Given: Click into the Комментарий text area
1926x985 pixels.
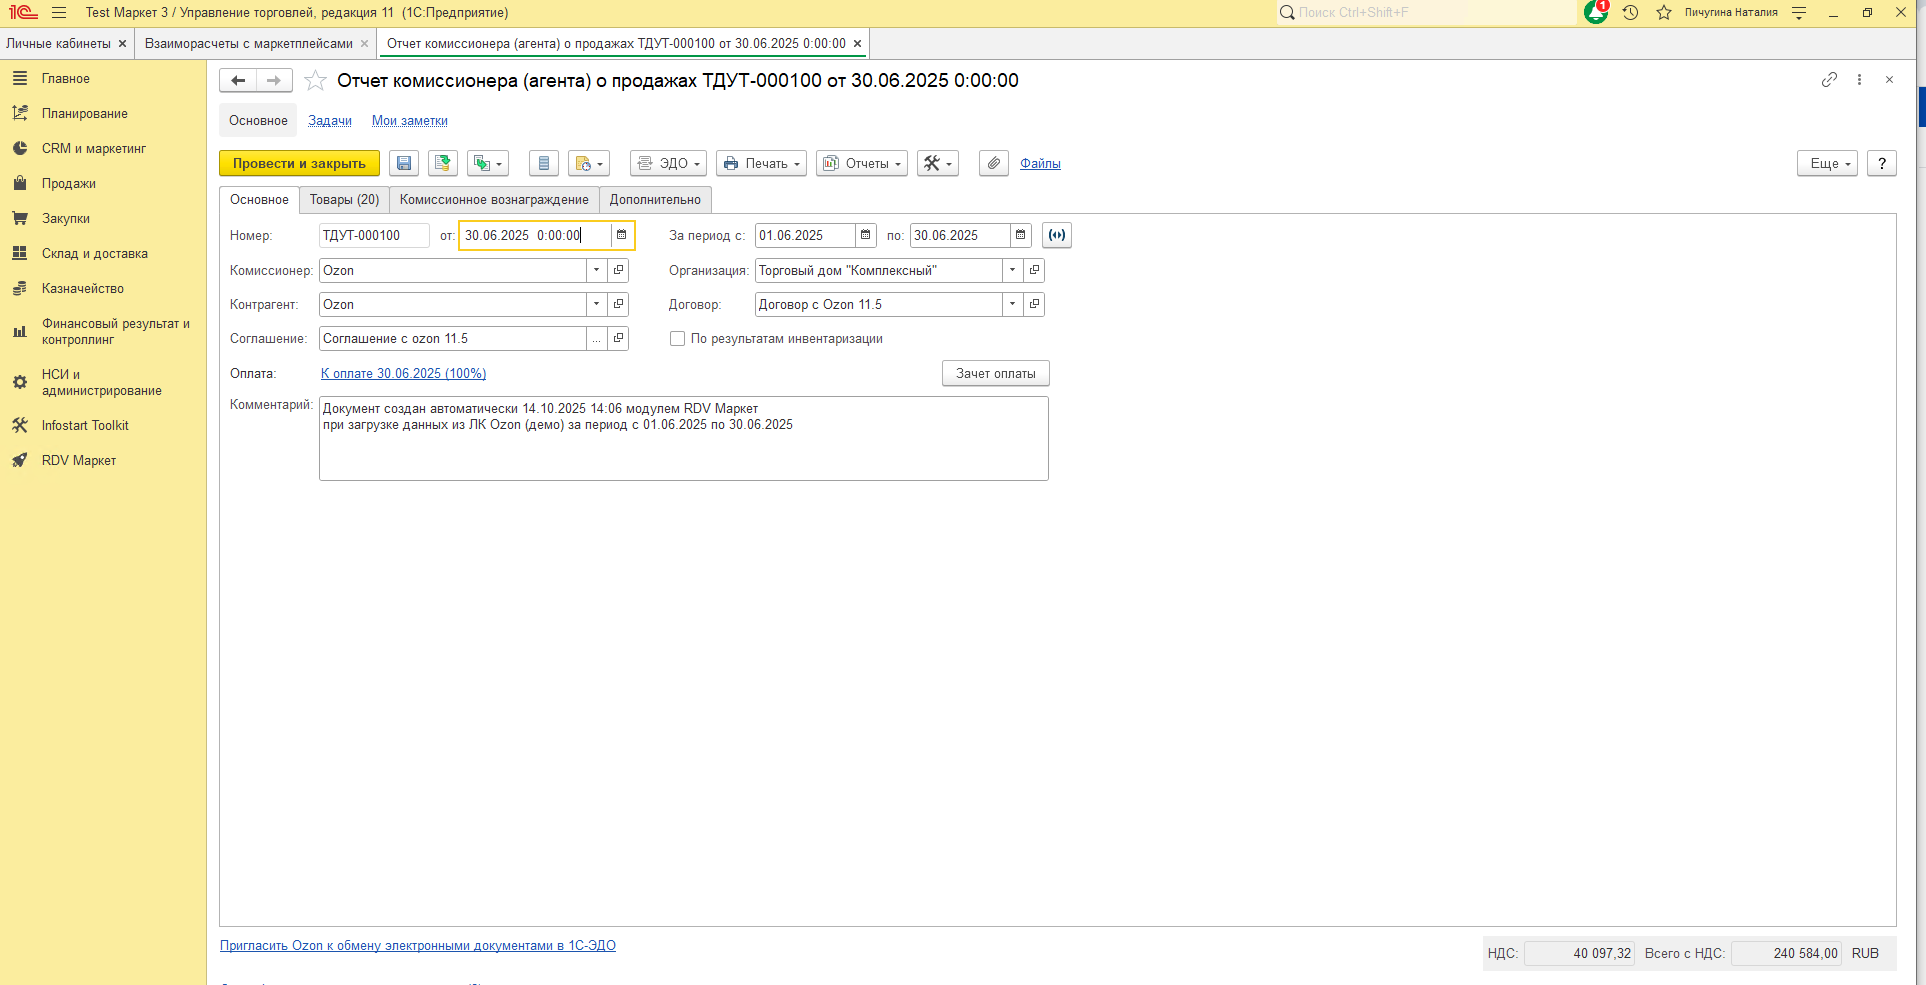Looking at the screenshot, I should coord(684,439).
